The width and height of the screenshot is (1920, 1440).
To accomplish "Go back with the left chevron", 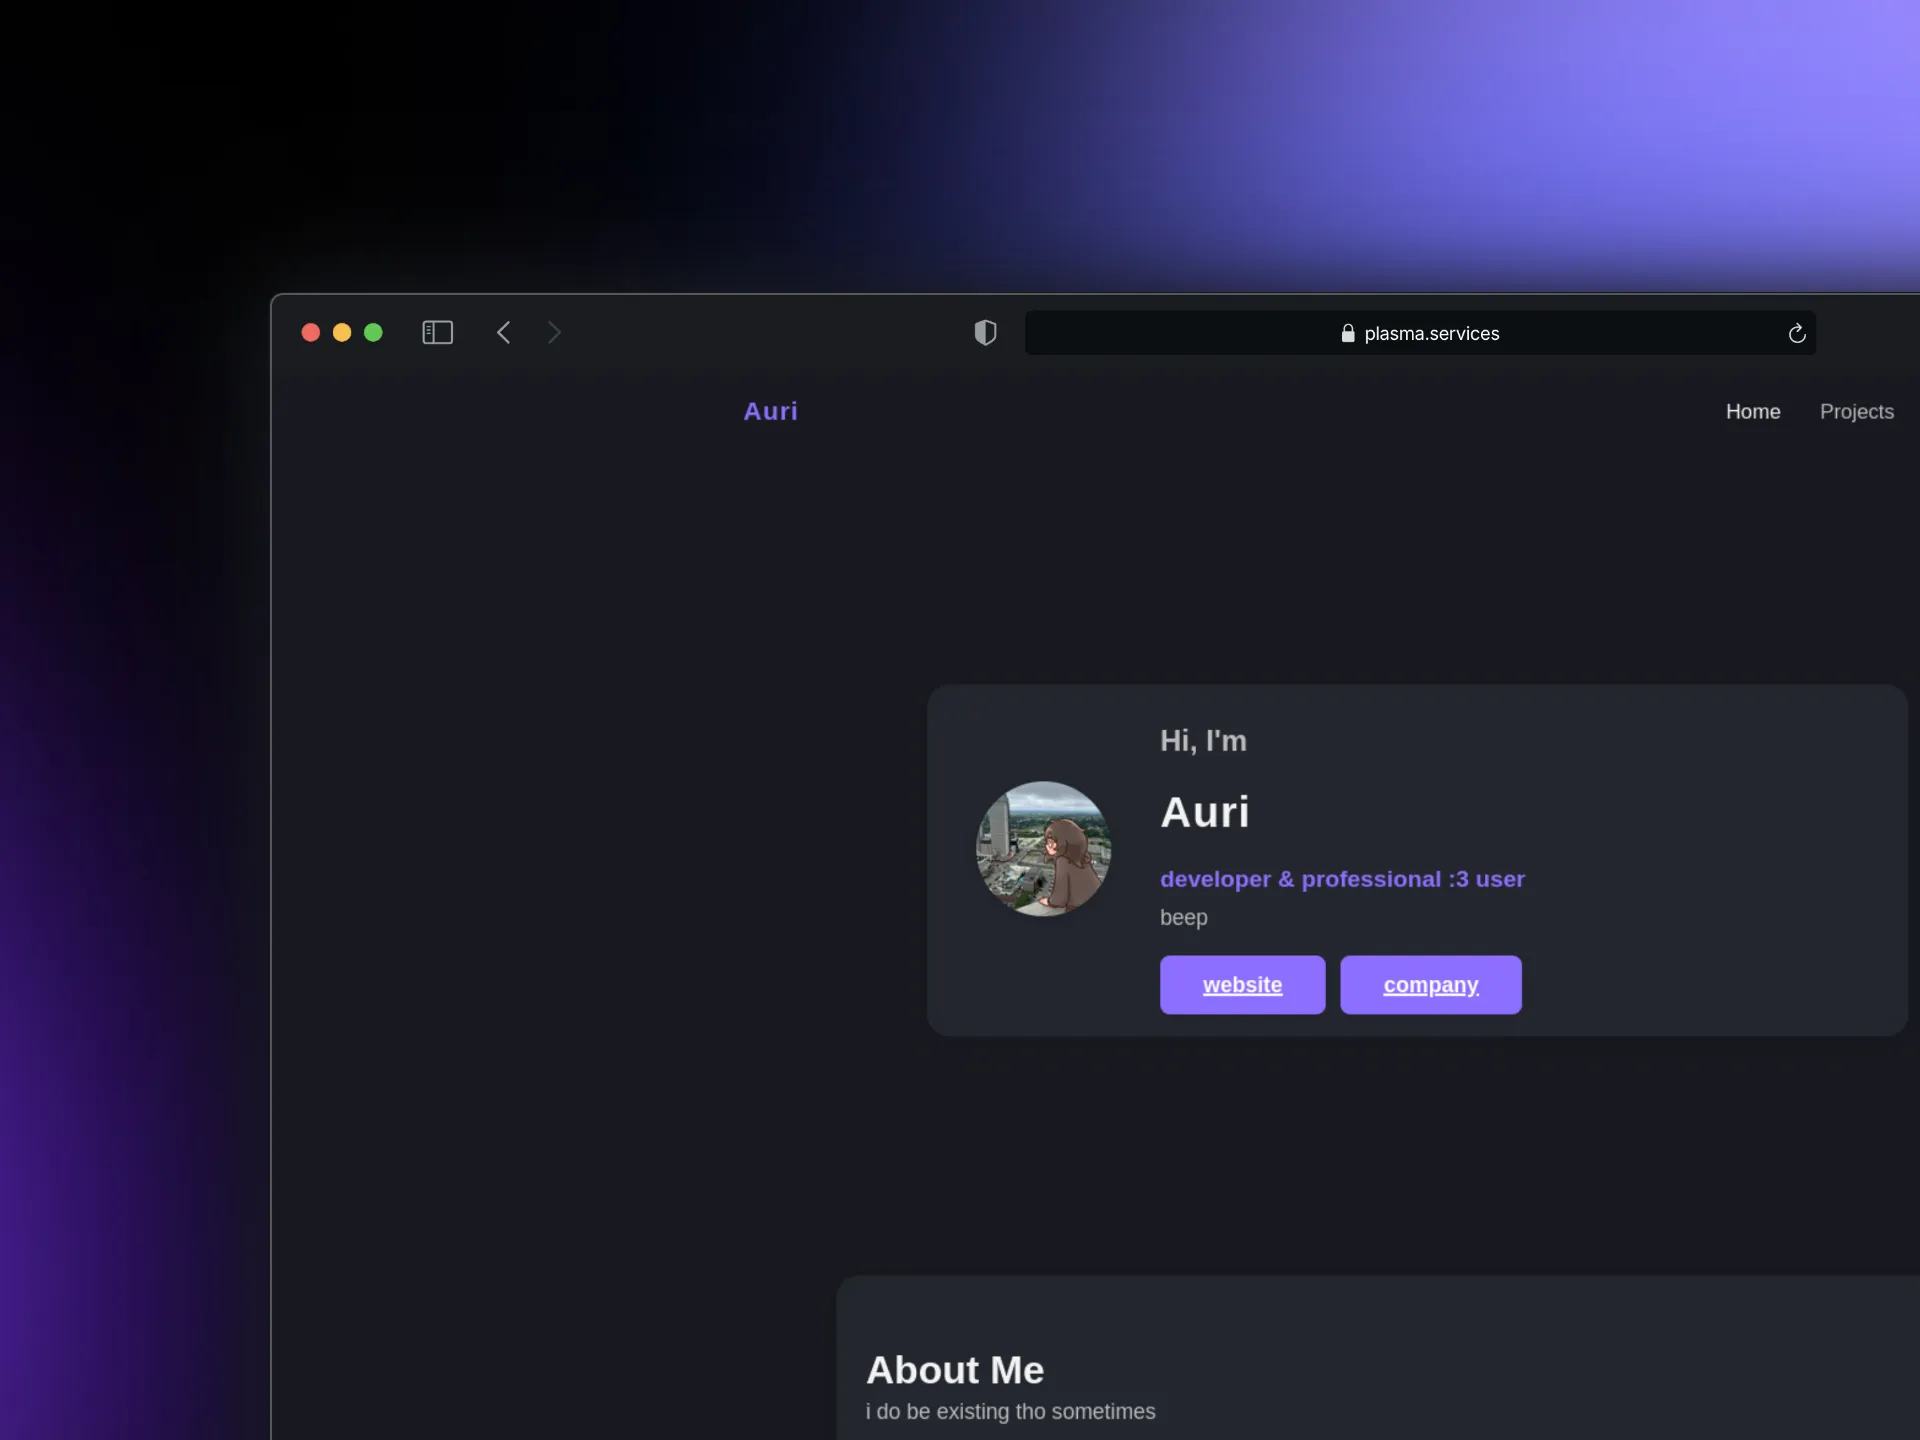I will [x=504, y=332].
